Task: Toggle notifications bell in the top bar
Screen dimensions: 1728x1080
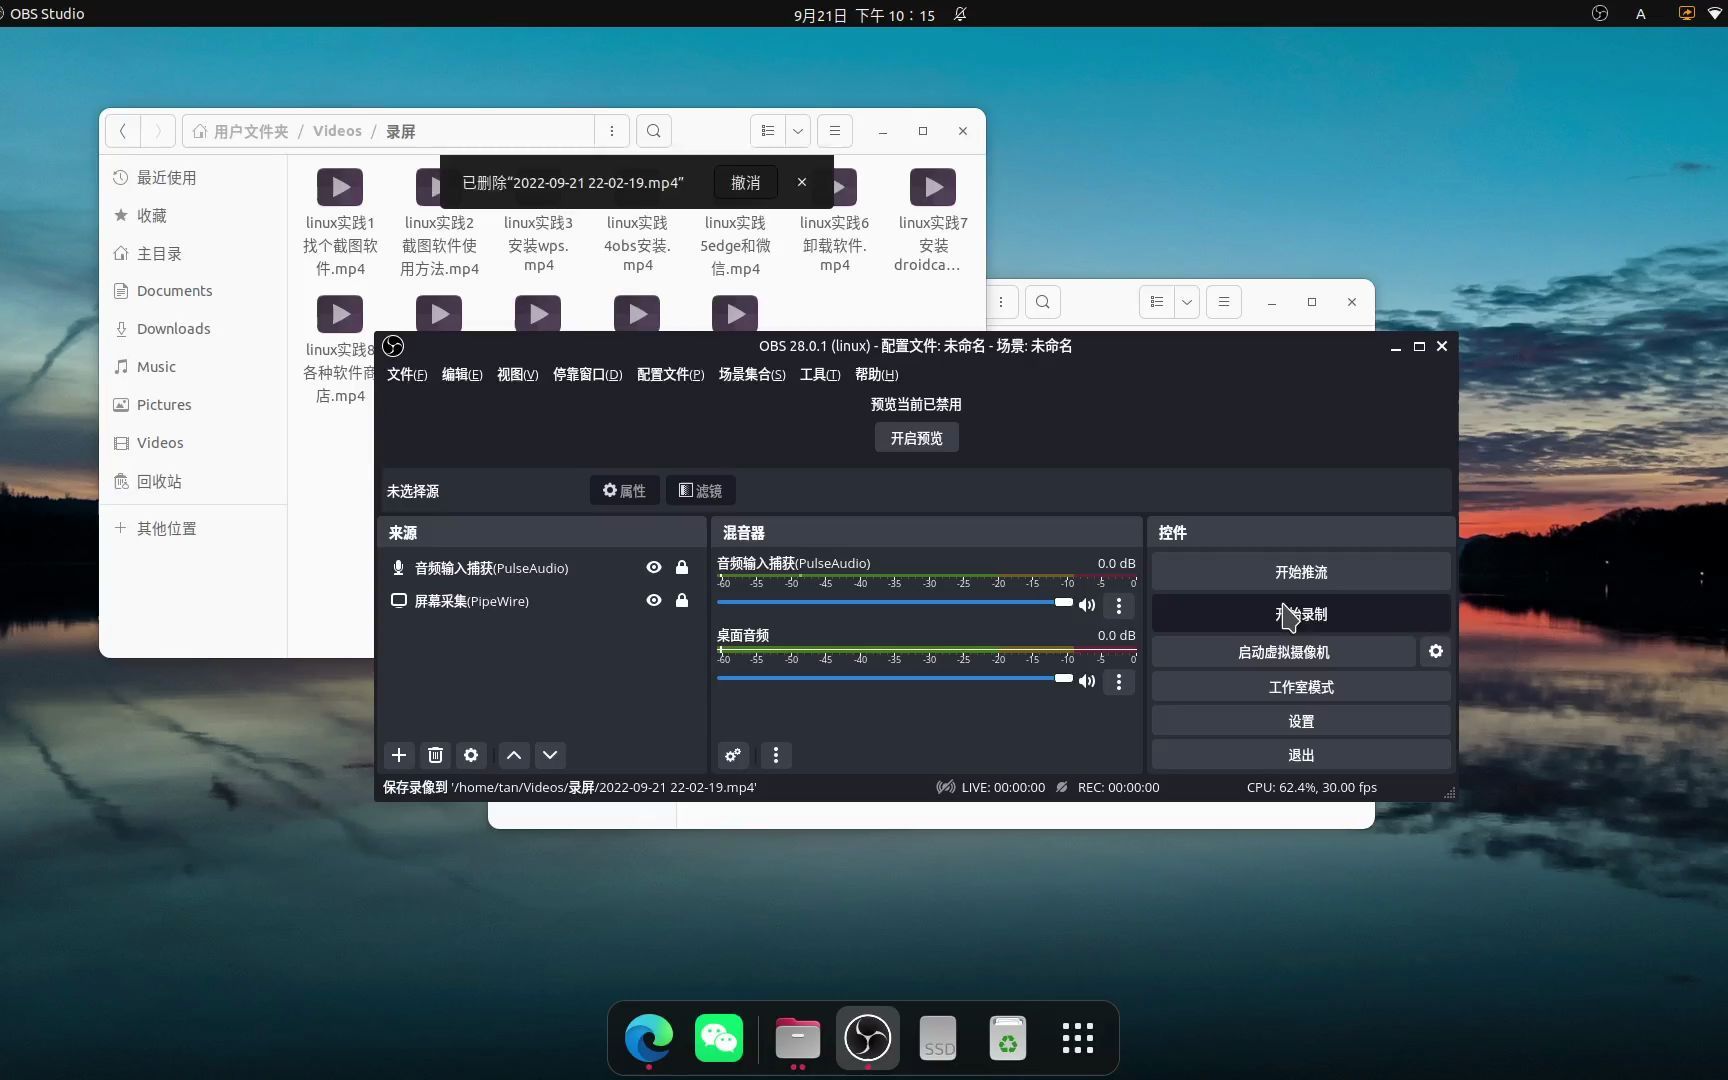Action: point(960,14)
